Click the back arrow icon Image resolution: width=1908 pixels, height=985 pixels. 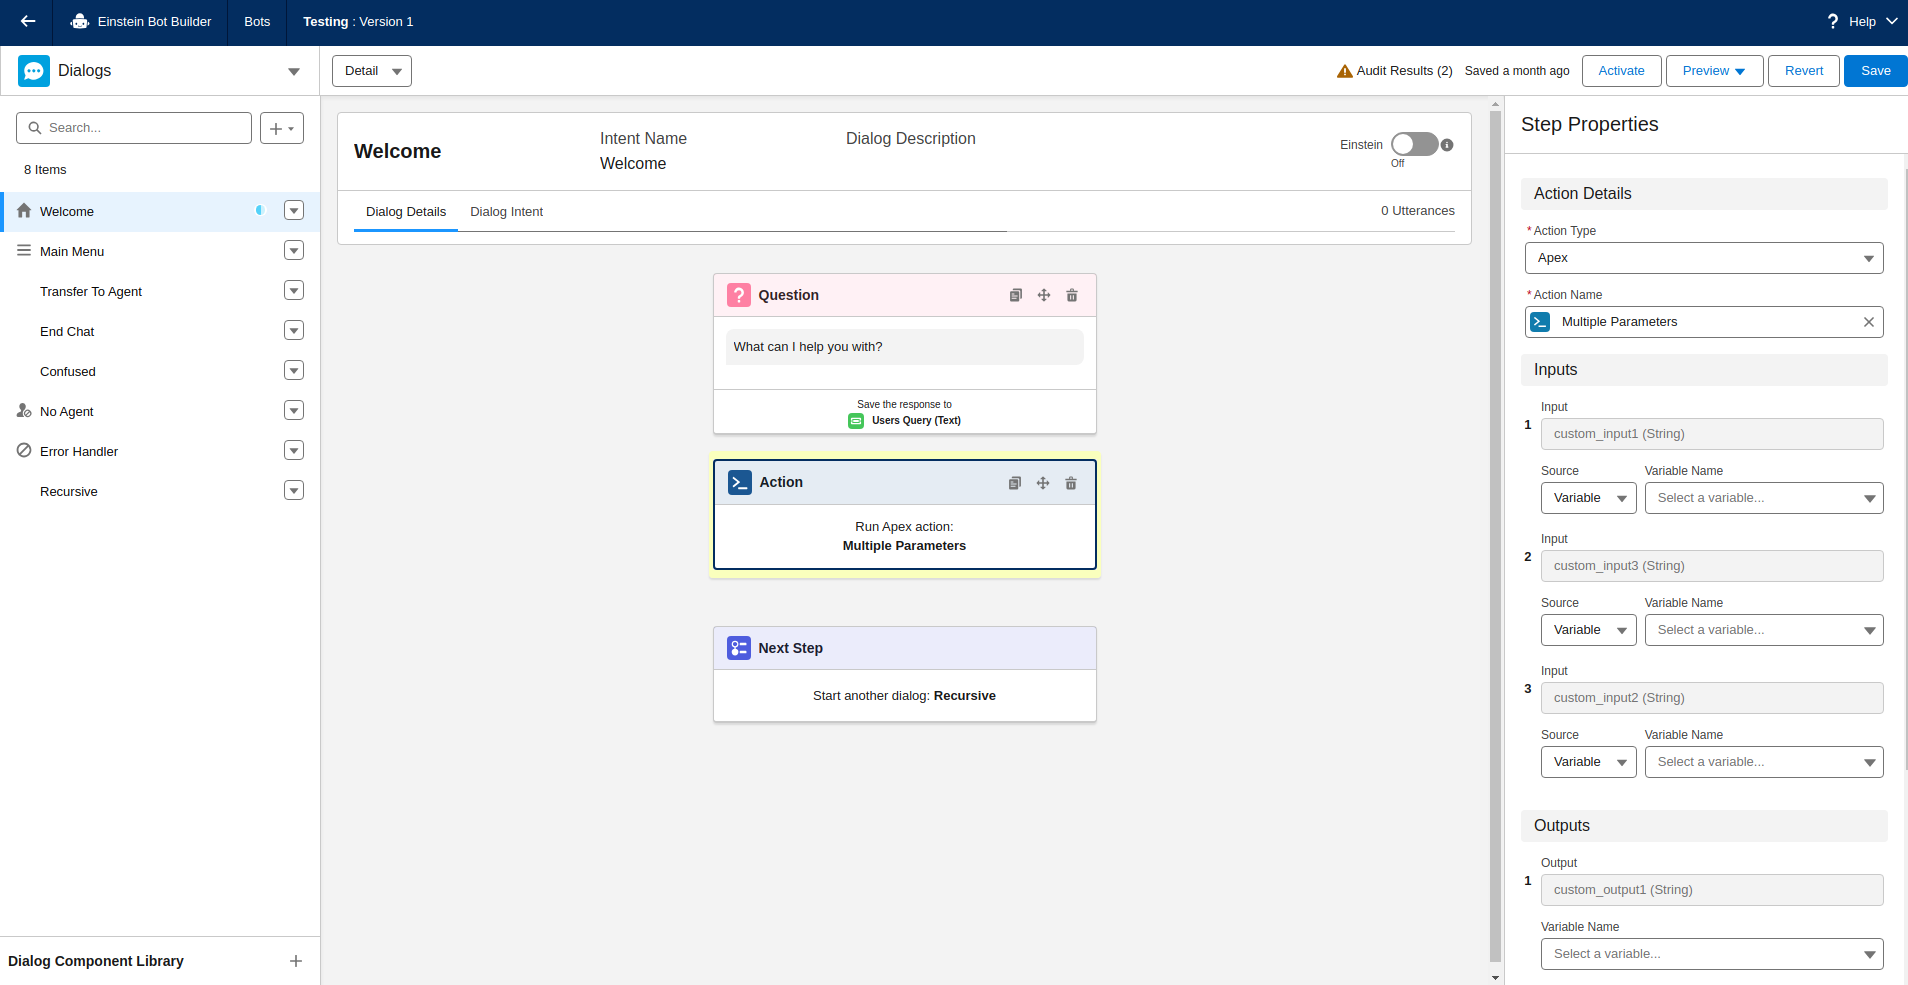[28, 21]
